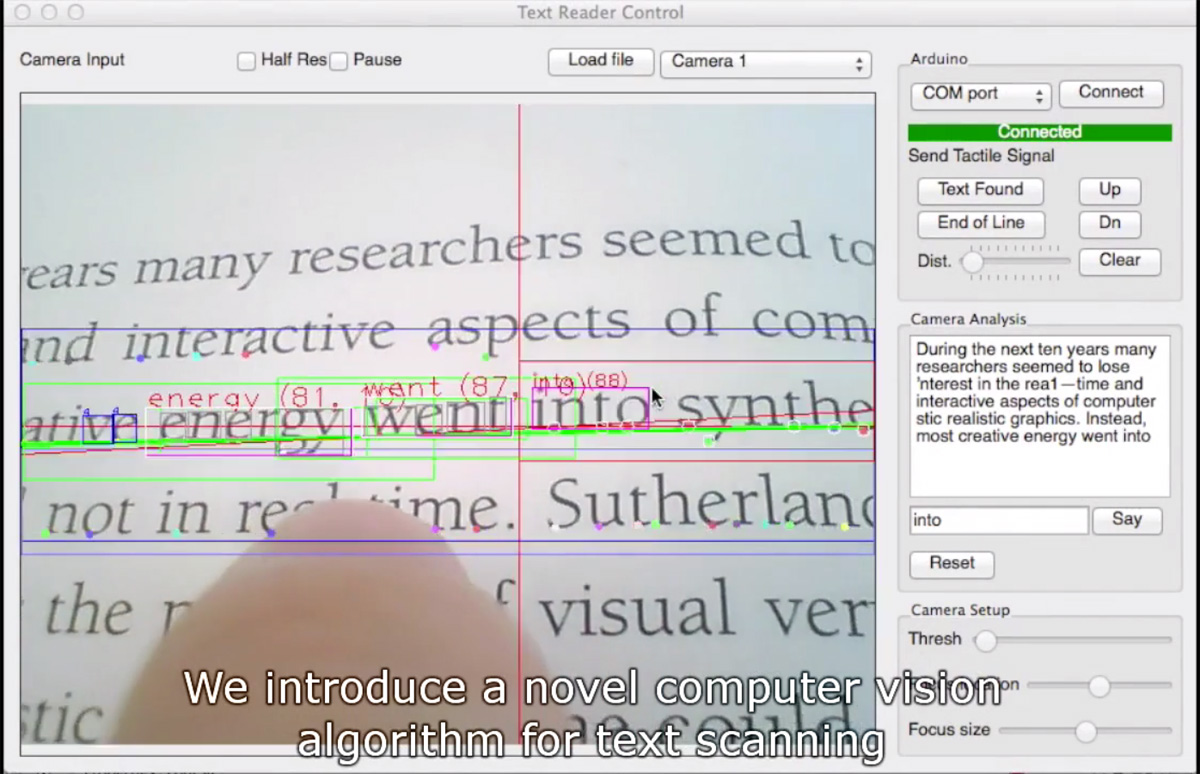Viewport: 1200px width, 774px height.
Task: Click the Up tactile button
Action: [x=1109, y=190]
